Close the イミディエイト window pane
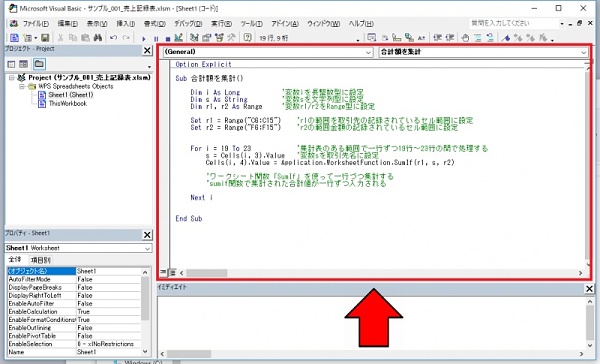The image size is (600, 364). click(589, 289)
